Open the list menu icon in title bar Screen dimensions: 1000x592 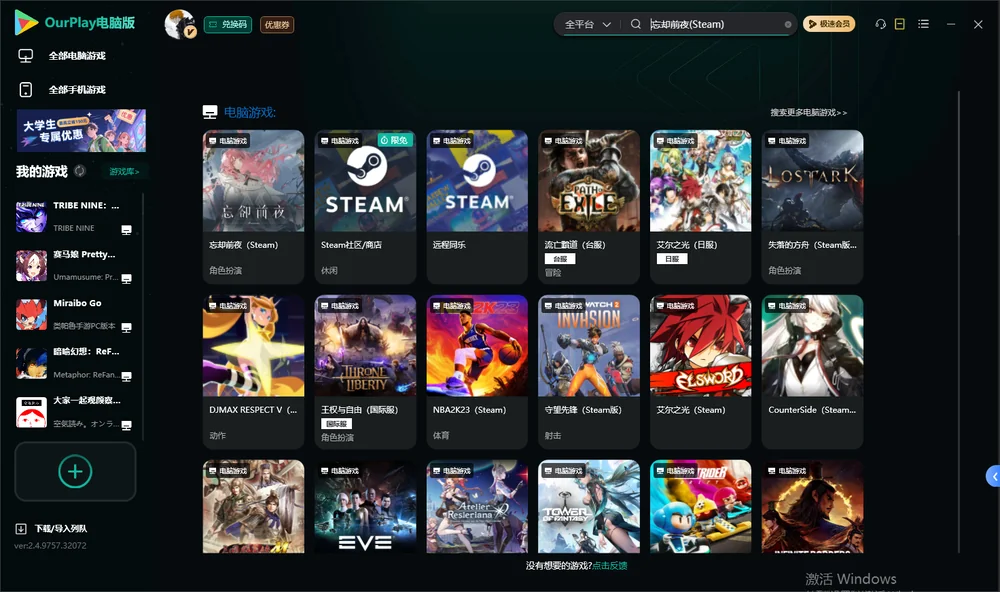click(x=923, y=24)
